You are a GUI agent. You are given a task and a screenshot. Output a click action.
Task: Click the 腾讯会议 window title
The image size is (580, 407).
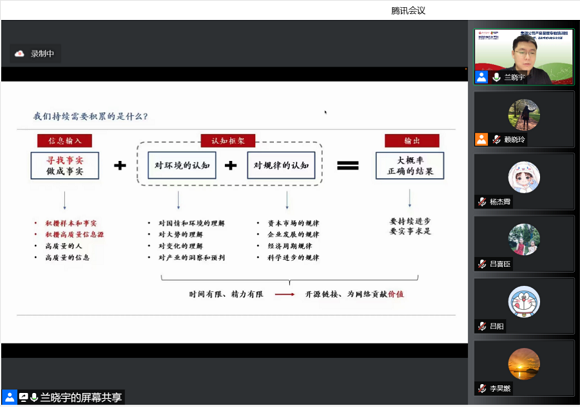(408, 11)
